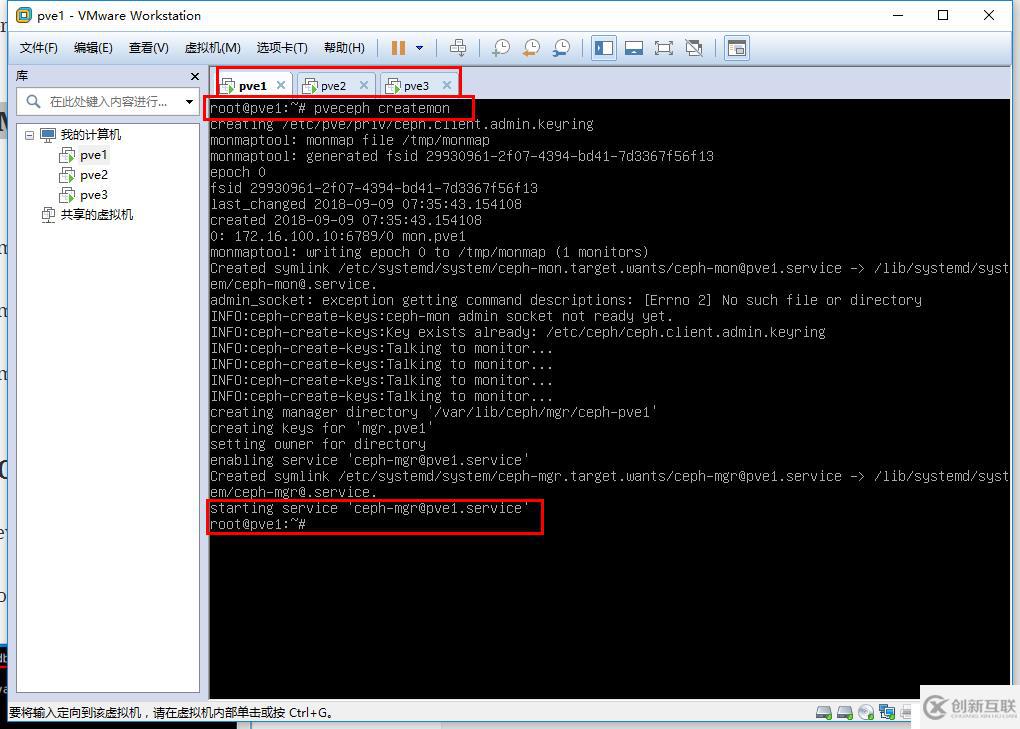
Task: Open the 查看(V) menu
Action: pos(148,47)
